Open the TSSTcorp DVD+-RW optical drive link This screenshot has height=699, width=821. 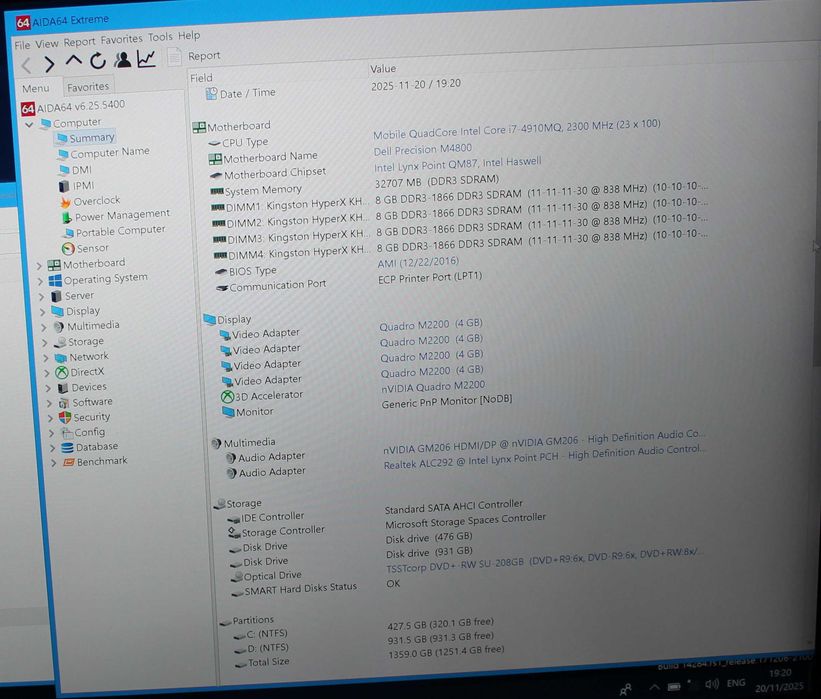click(x=545, y=560)
